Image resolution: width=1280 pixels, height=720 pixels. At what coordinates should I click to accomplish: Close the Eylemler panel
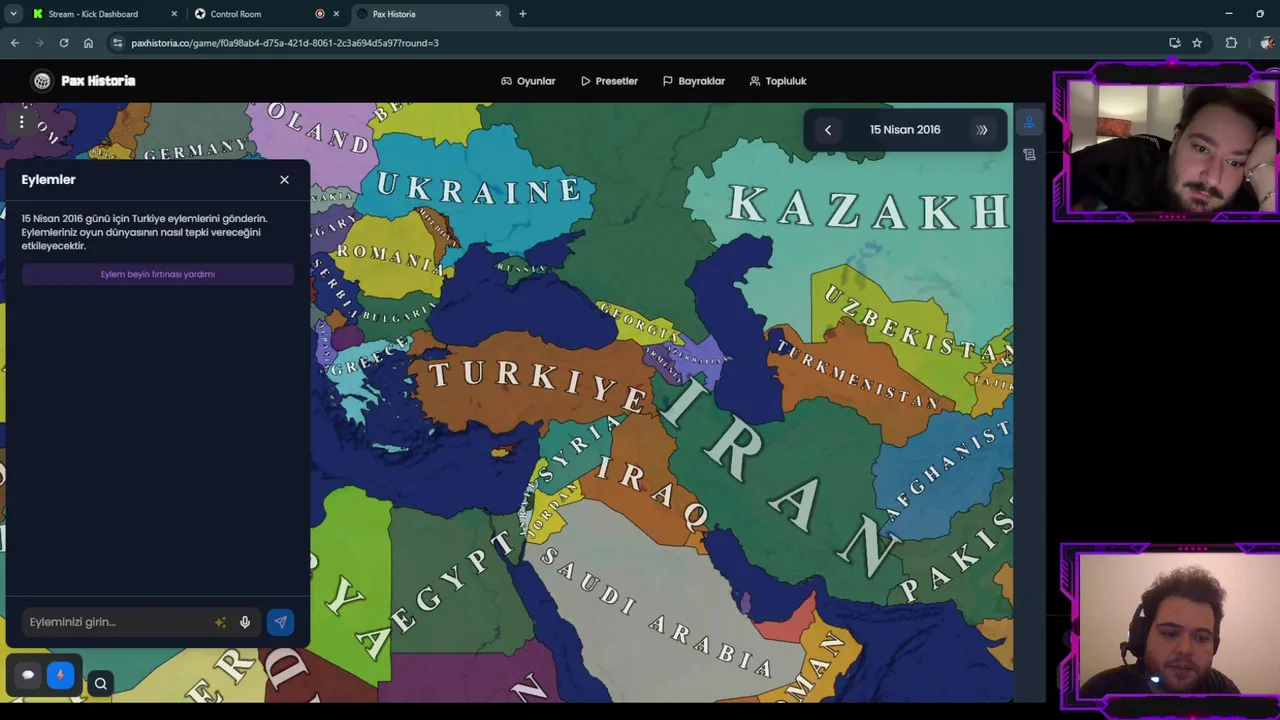(284, 180)
